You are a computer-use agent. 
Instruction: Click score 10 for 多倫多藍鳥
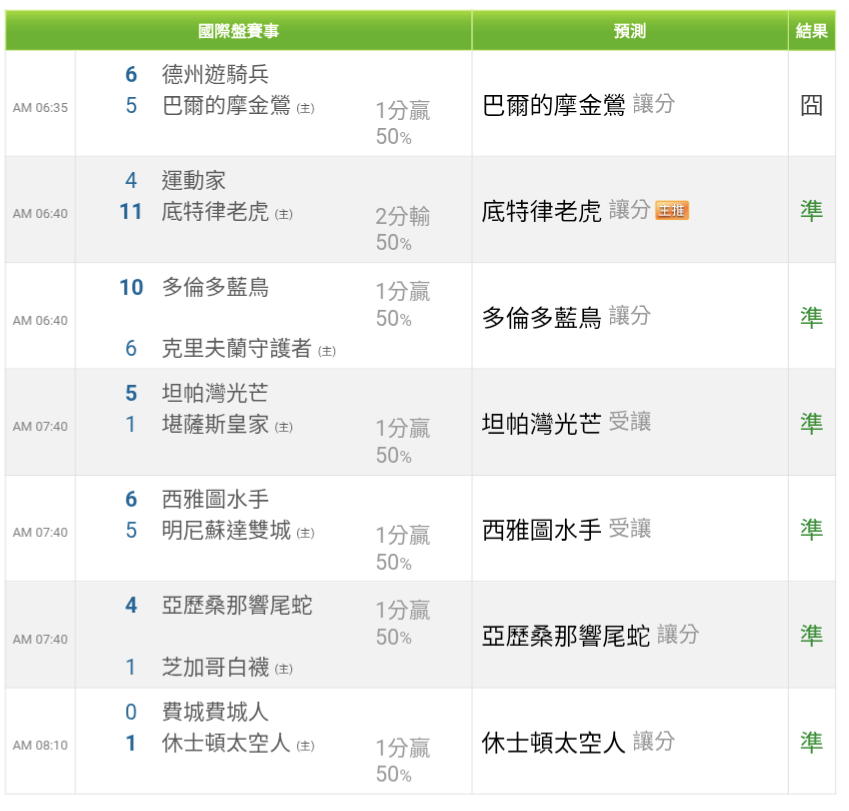click(x=131, y=287)
